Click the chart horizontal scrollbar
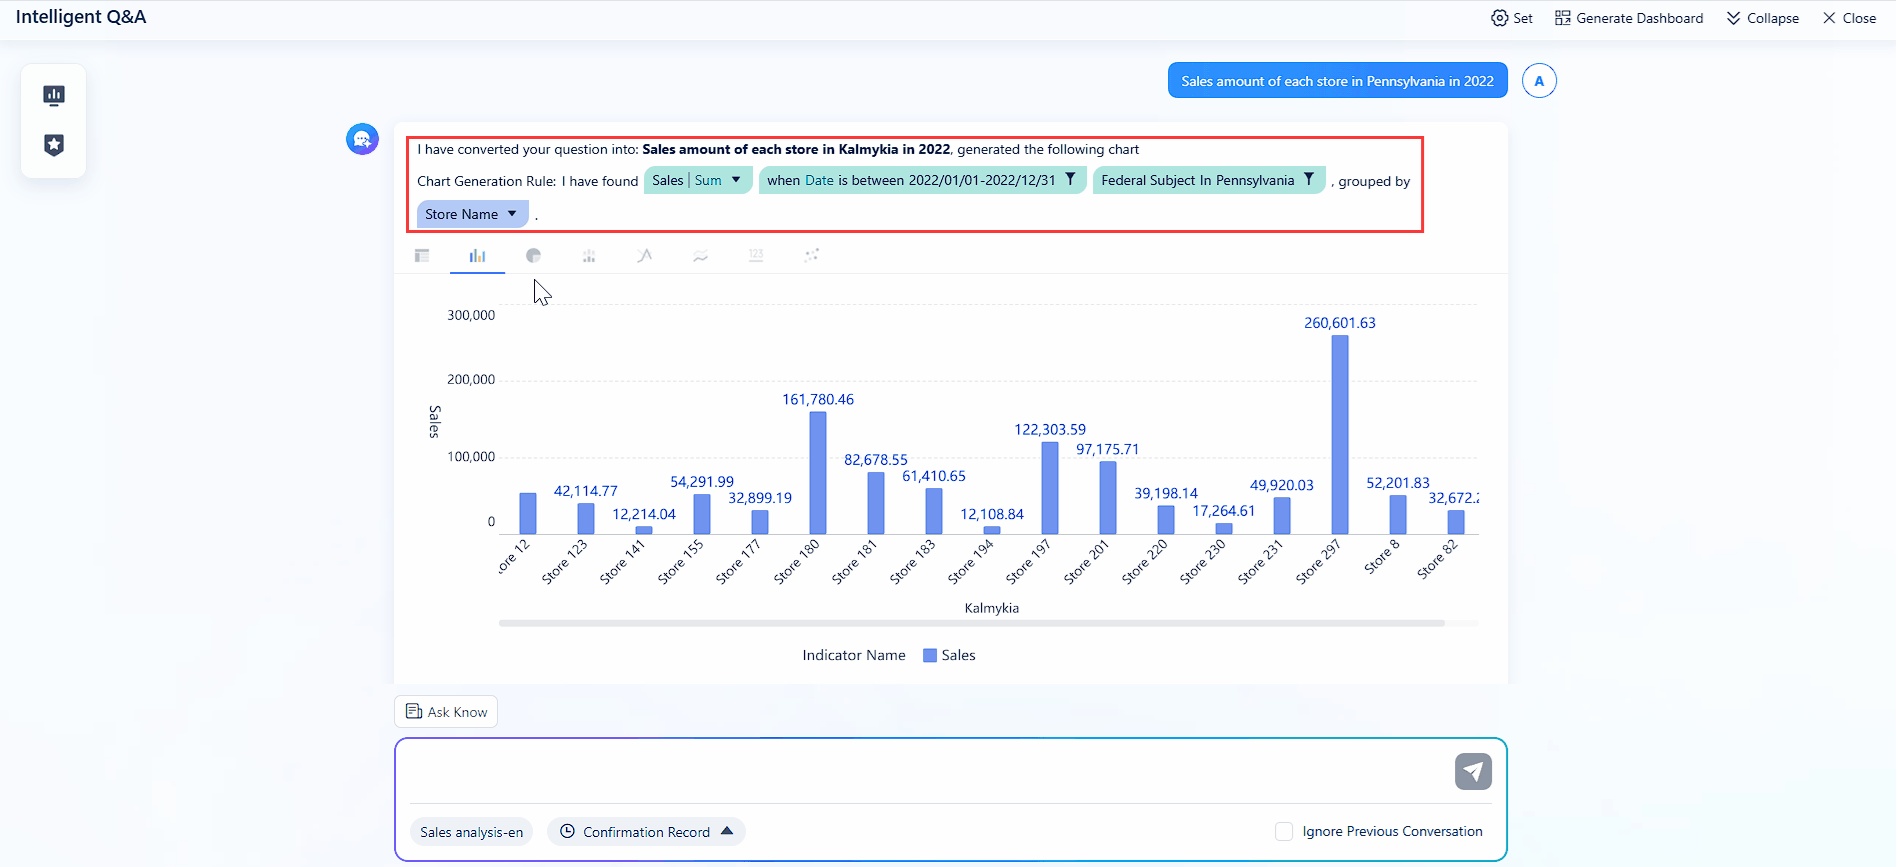Viewport: 1898px width, 867px height. (x=970, y=623)
